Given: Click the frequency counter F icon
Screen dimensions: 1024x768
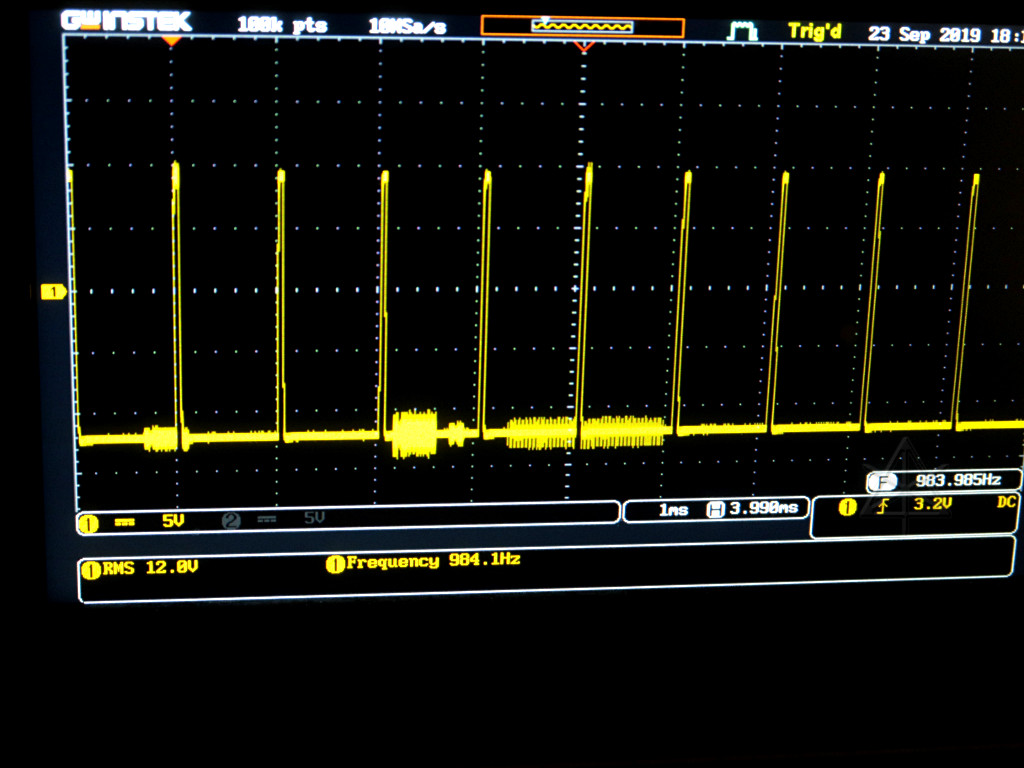Looking at the screenshot, I should [x=880, y=481].
